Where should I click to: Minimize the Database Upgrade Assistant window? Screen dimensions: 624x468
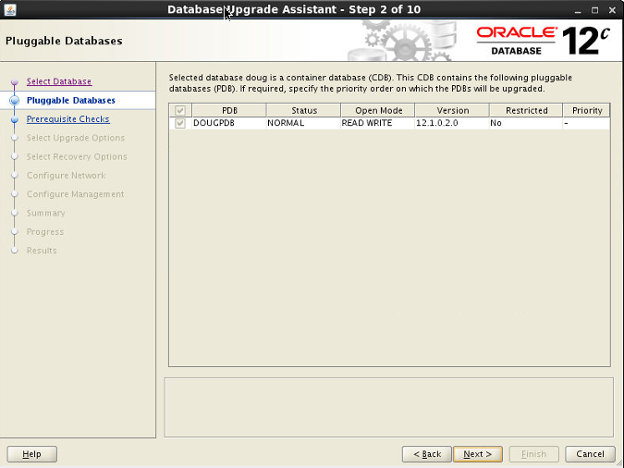[x=578, y=9]
